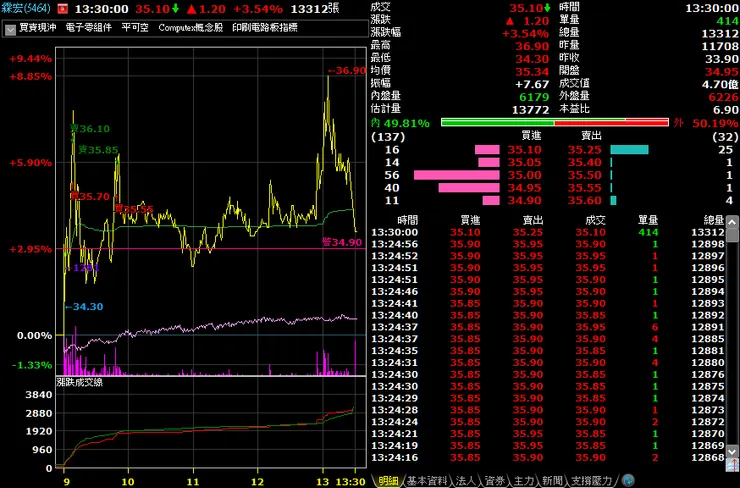Viewport: 740px width, 488px height.
Task: Click the 本益比 value 6.90
Action: click(x=726, y=110)
